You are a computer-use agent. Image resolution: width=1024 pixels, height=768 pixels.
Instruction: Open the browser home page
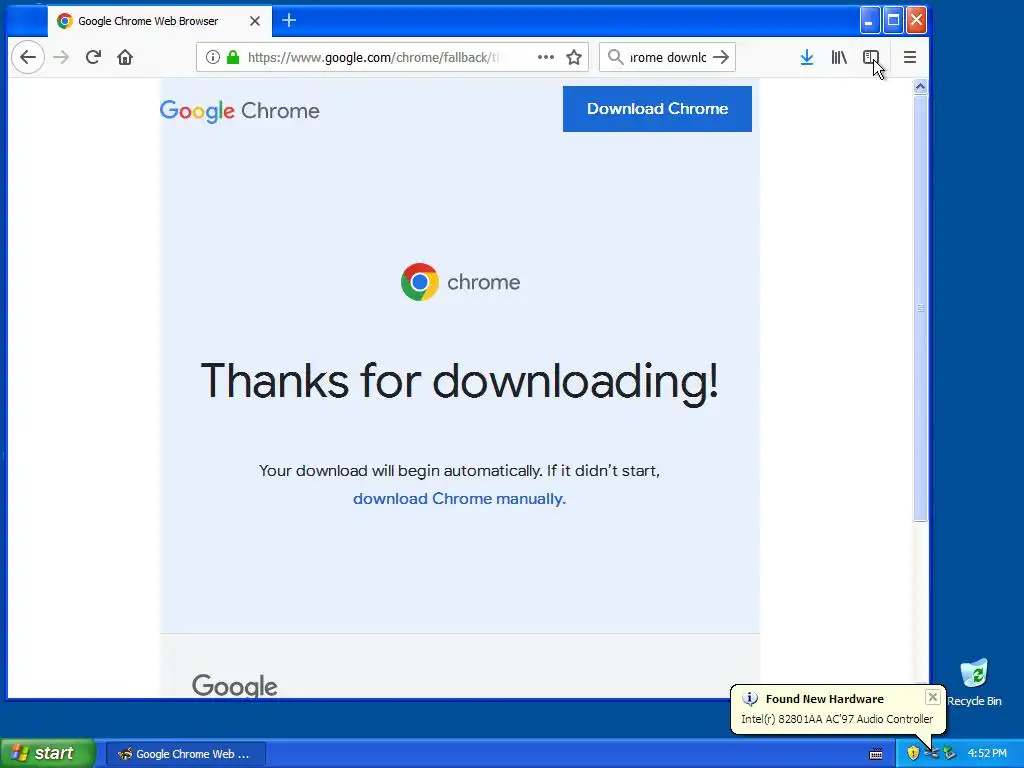pos(125,57)
